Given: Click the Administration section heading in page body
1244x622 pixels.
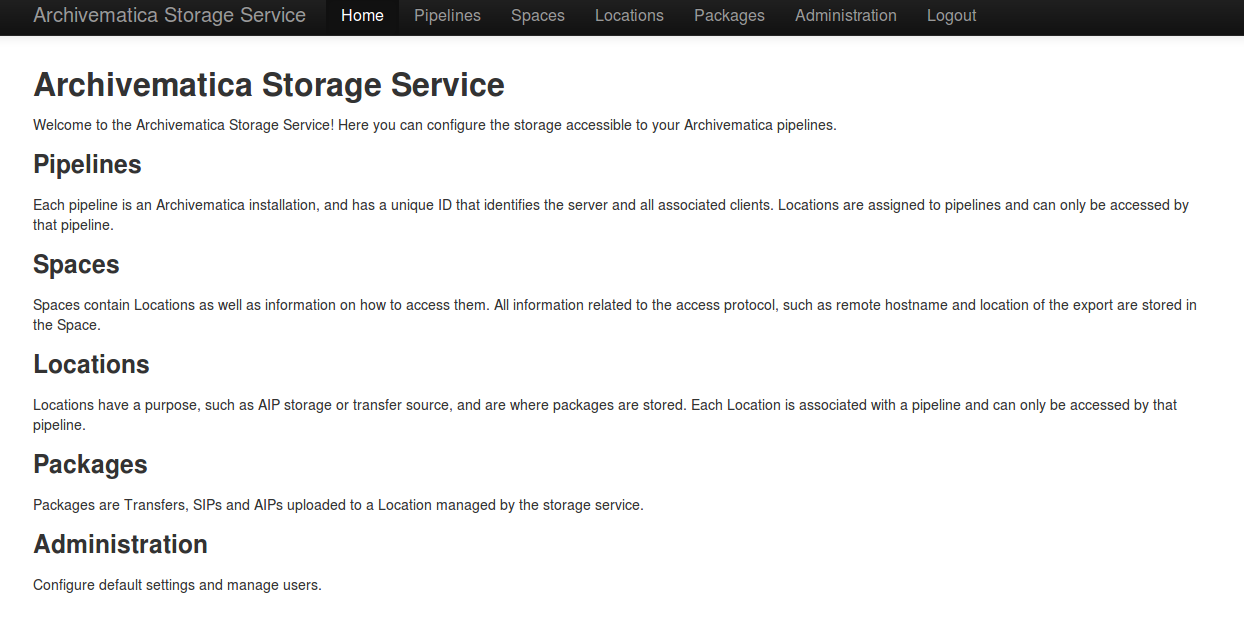Looking at the screenshot, I should [x=120, y=545].
